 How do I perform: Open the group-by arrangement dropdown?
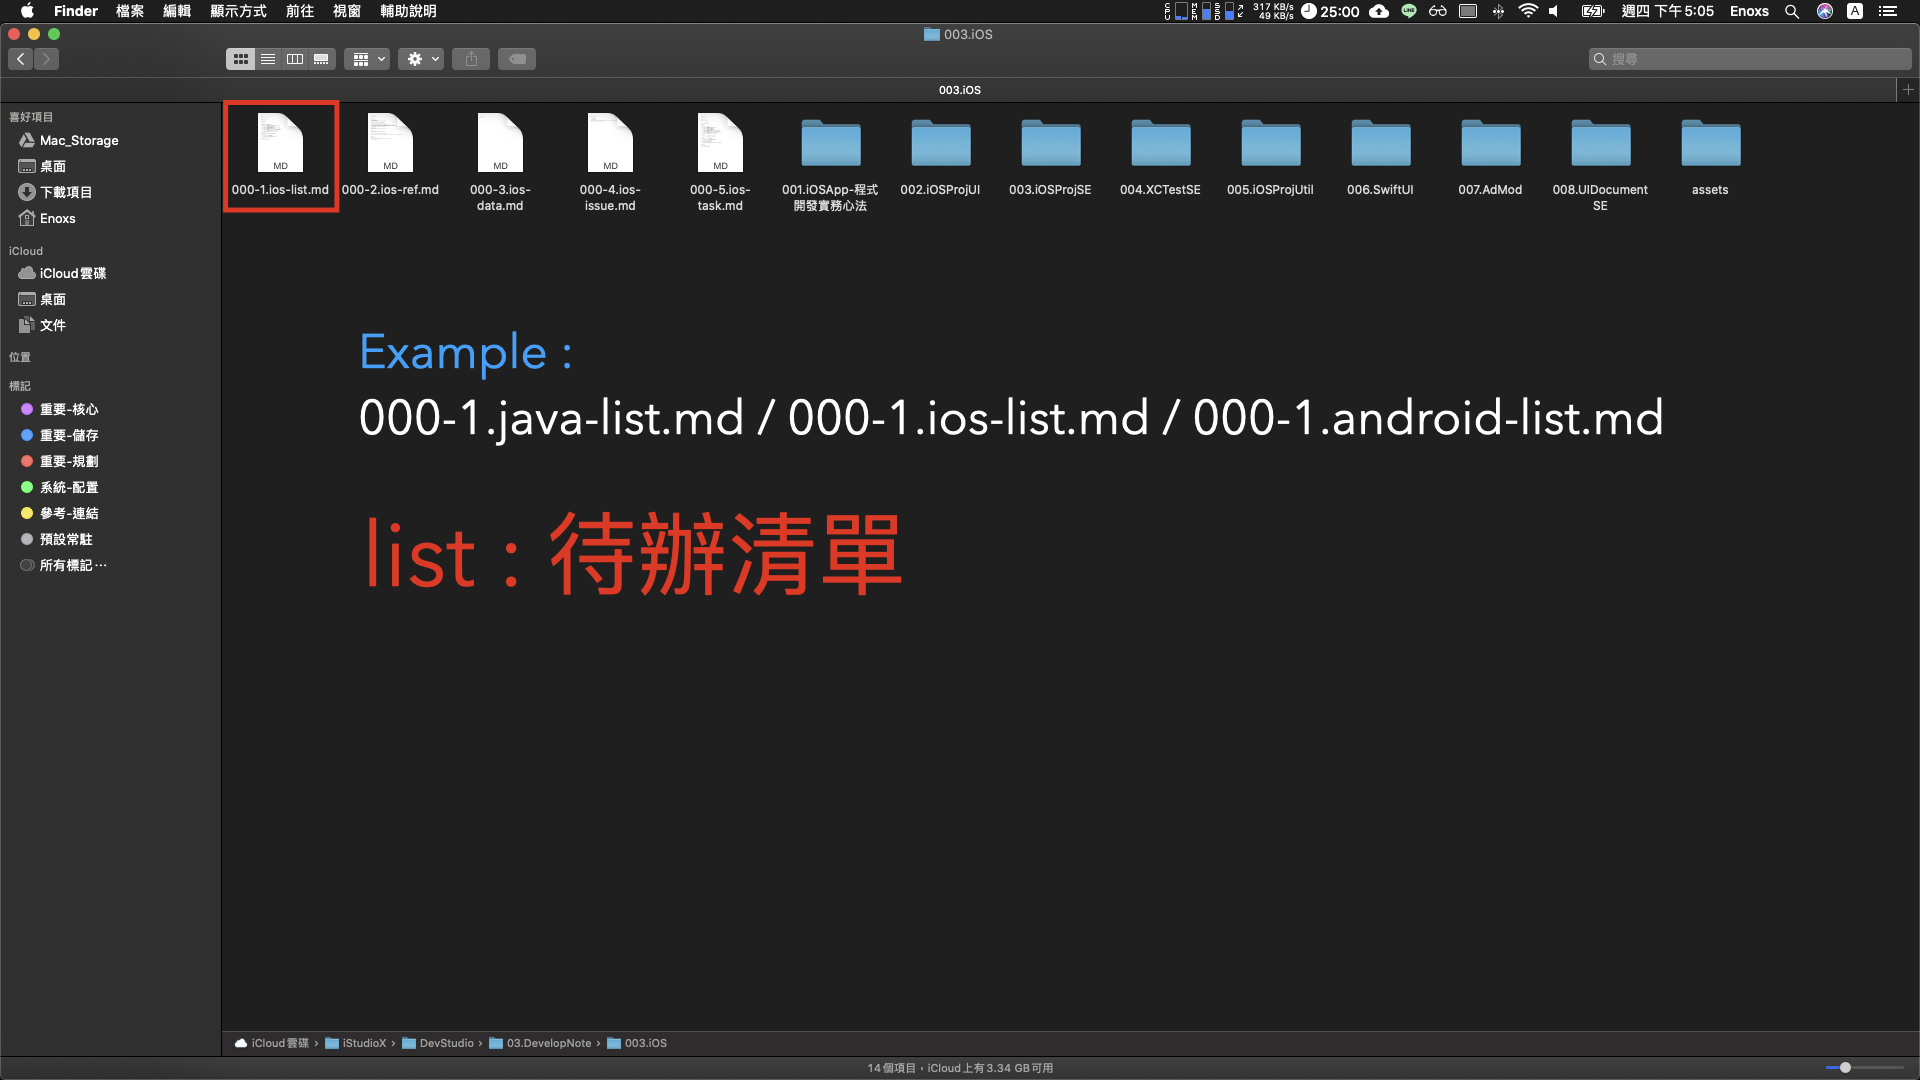367,59
